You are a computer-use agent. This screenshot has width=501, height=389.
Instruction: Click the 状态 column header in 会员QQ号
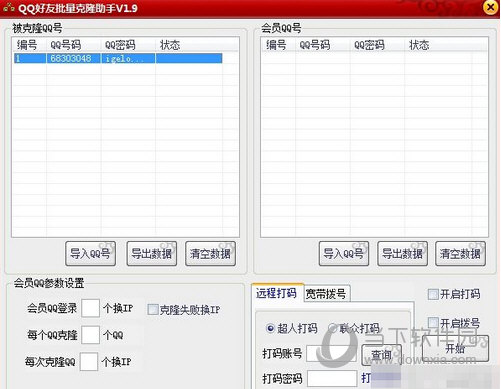coord(438,45)
